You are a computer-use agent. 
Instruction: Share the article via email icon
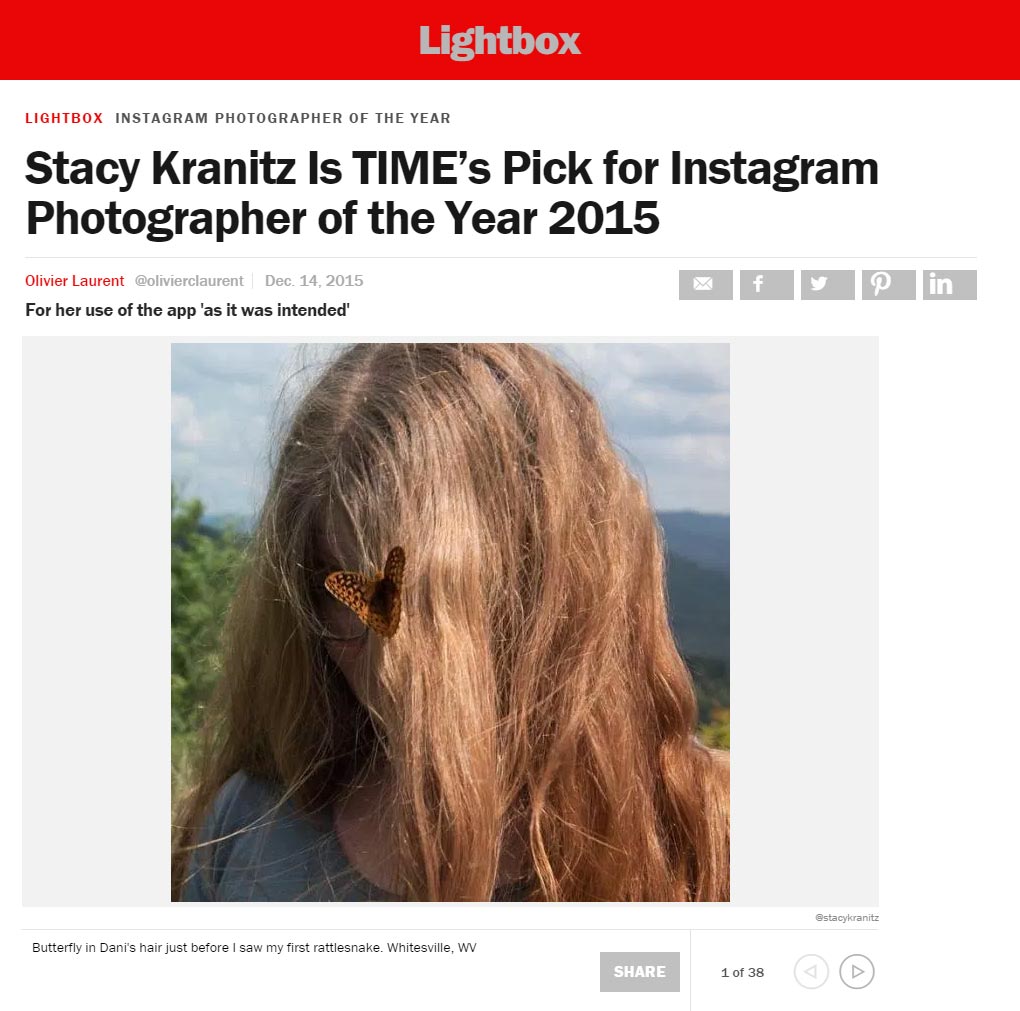705,284
